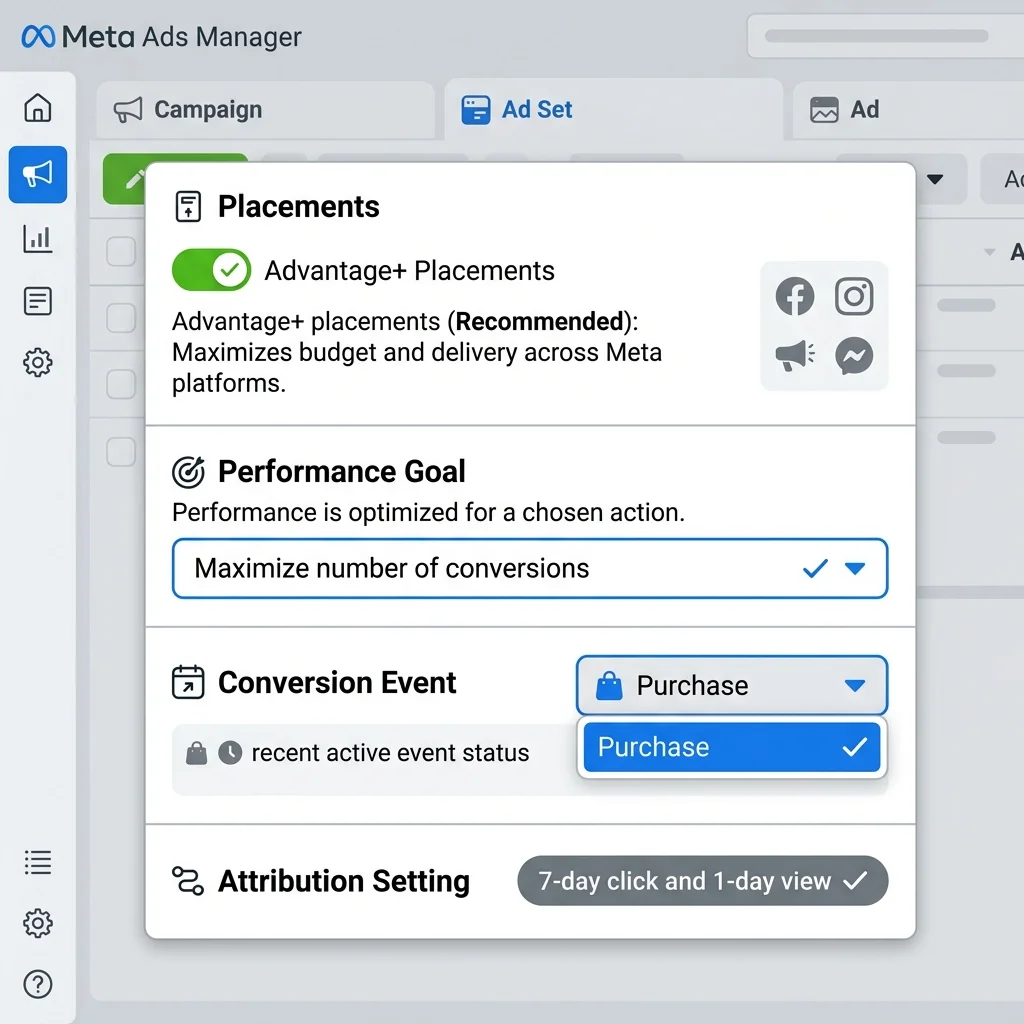This screenshot has height=1024, width=1024.
Task: Click the Placements heading text
Action: click(298, 206)
